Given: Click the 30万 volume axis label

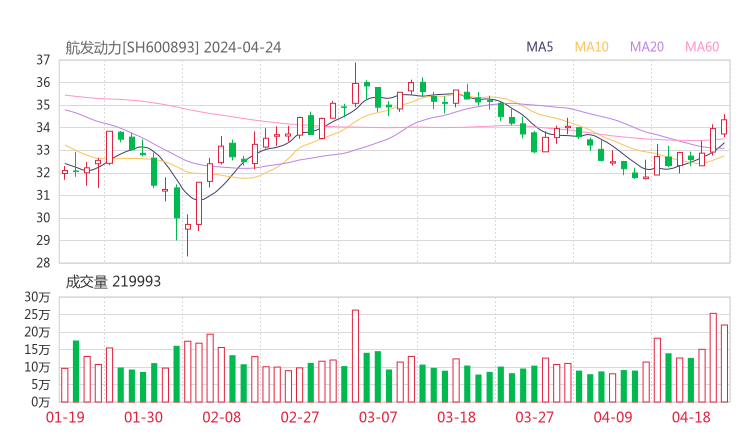Looking at the screenshot, I should pos(38,298).
